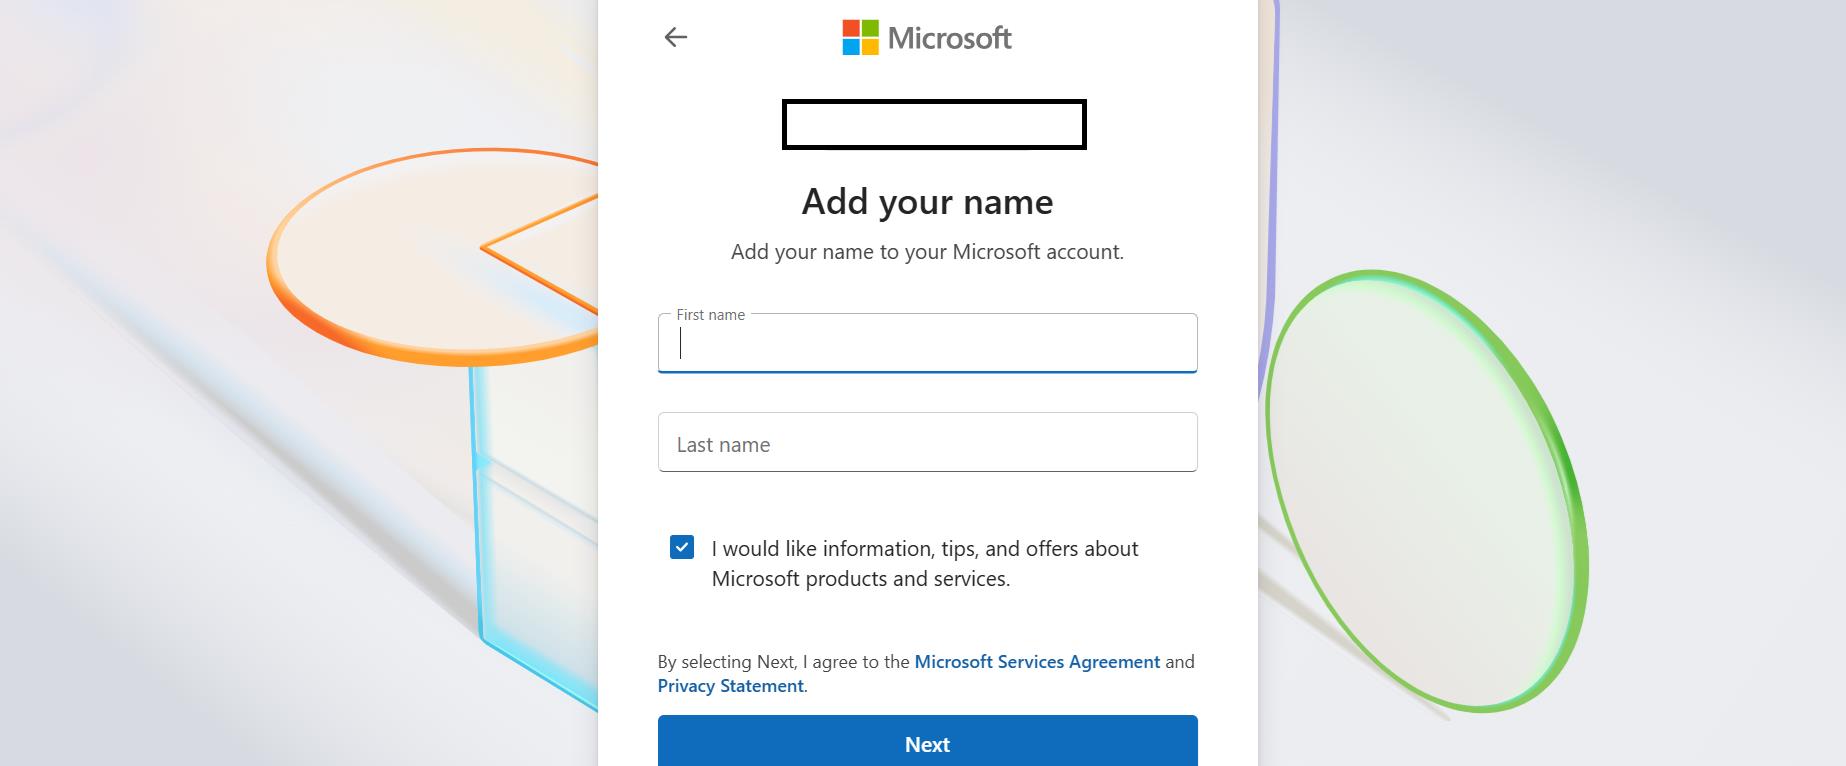Click the "Add your name" heading
This screenshot has height=766, width=1846.
tap(927, 202)
